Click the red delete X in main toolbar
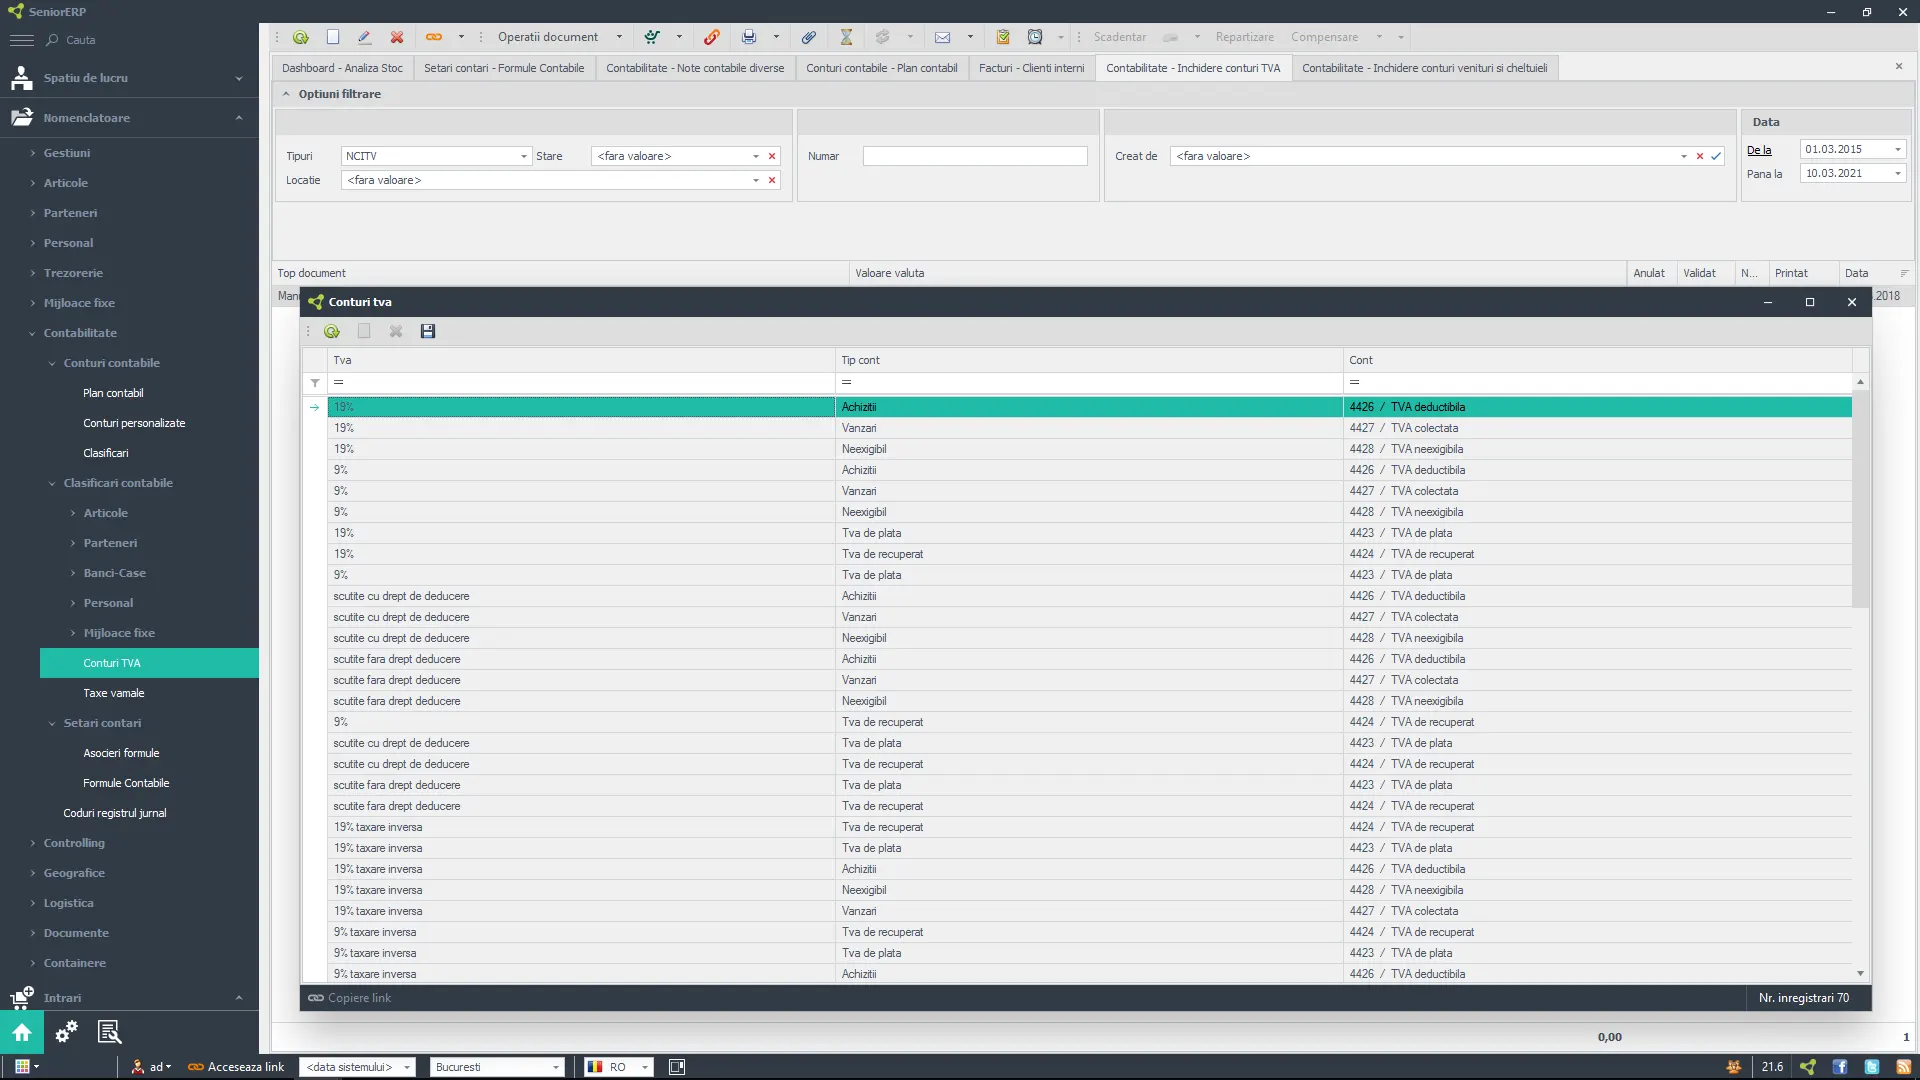 coord(397,37)
